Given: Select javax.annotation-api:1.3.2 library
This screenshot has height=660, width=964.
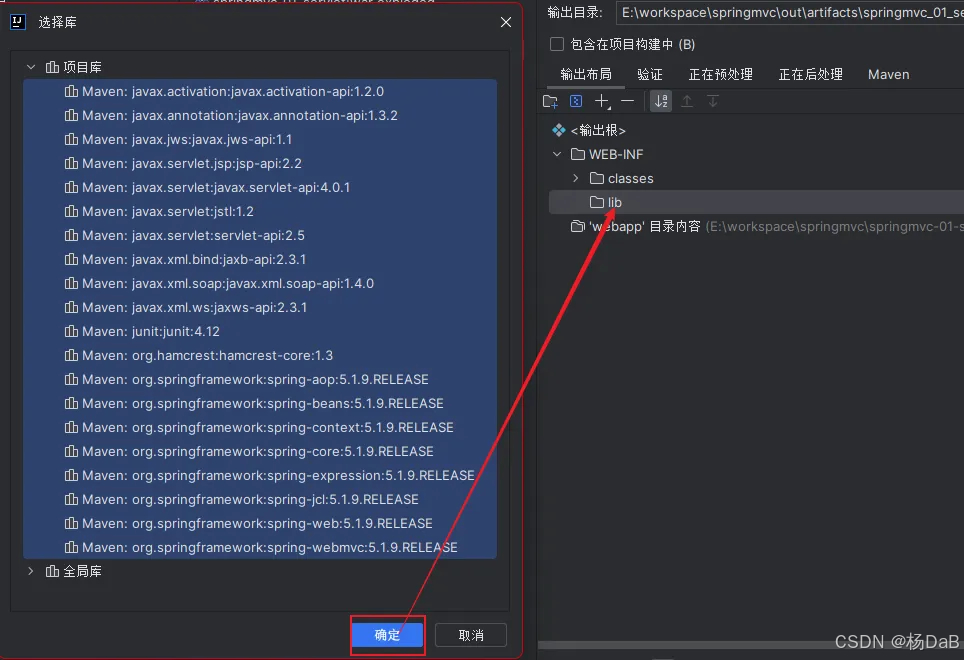Looking at the screenshot, I should tap(259, 116).
